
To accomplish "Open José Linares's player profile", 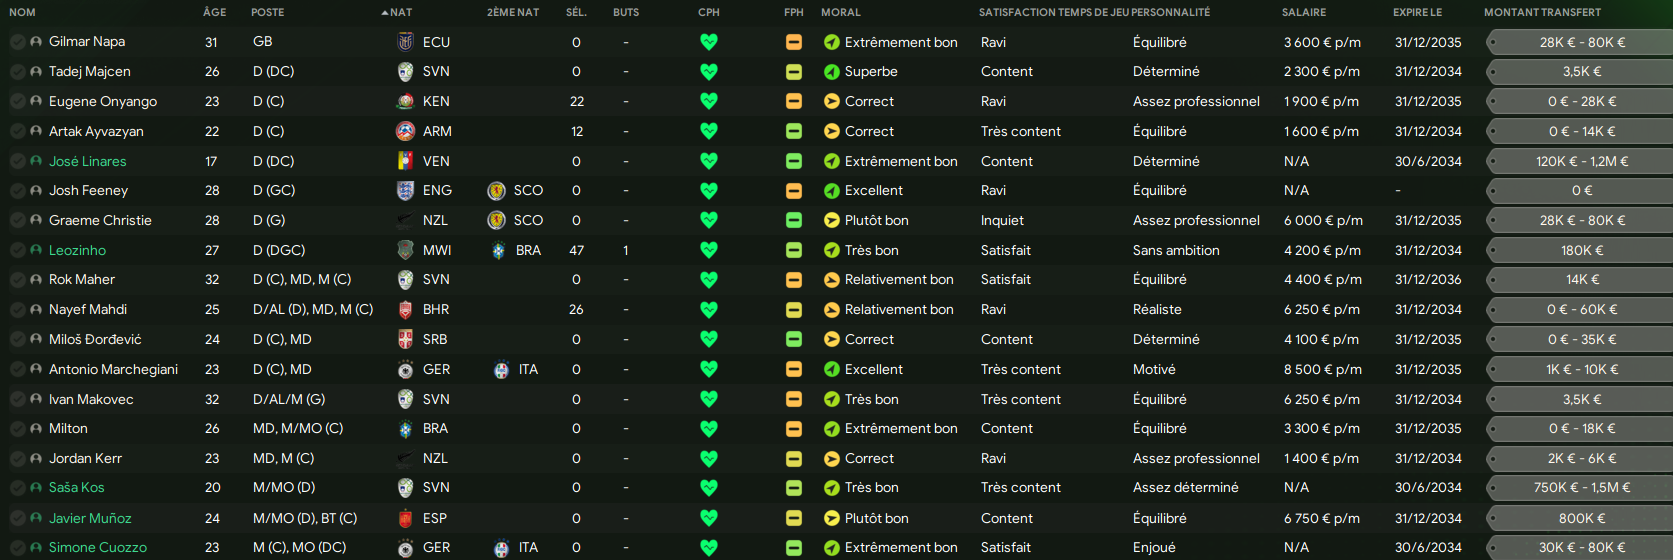I will 88,161.
